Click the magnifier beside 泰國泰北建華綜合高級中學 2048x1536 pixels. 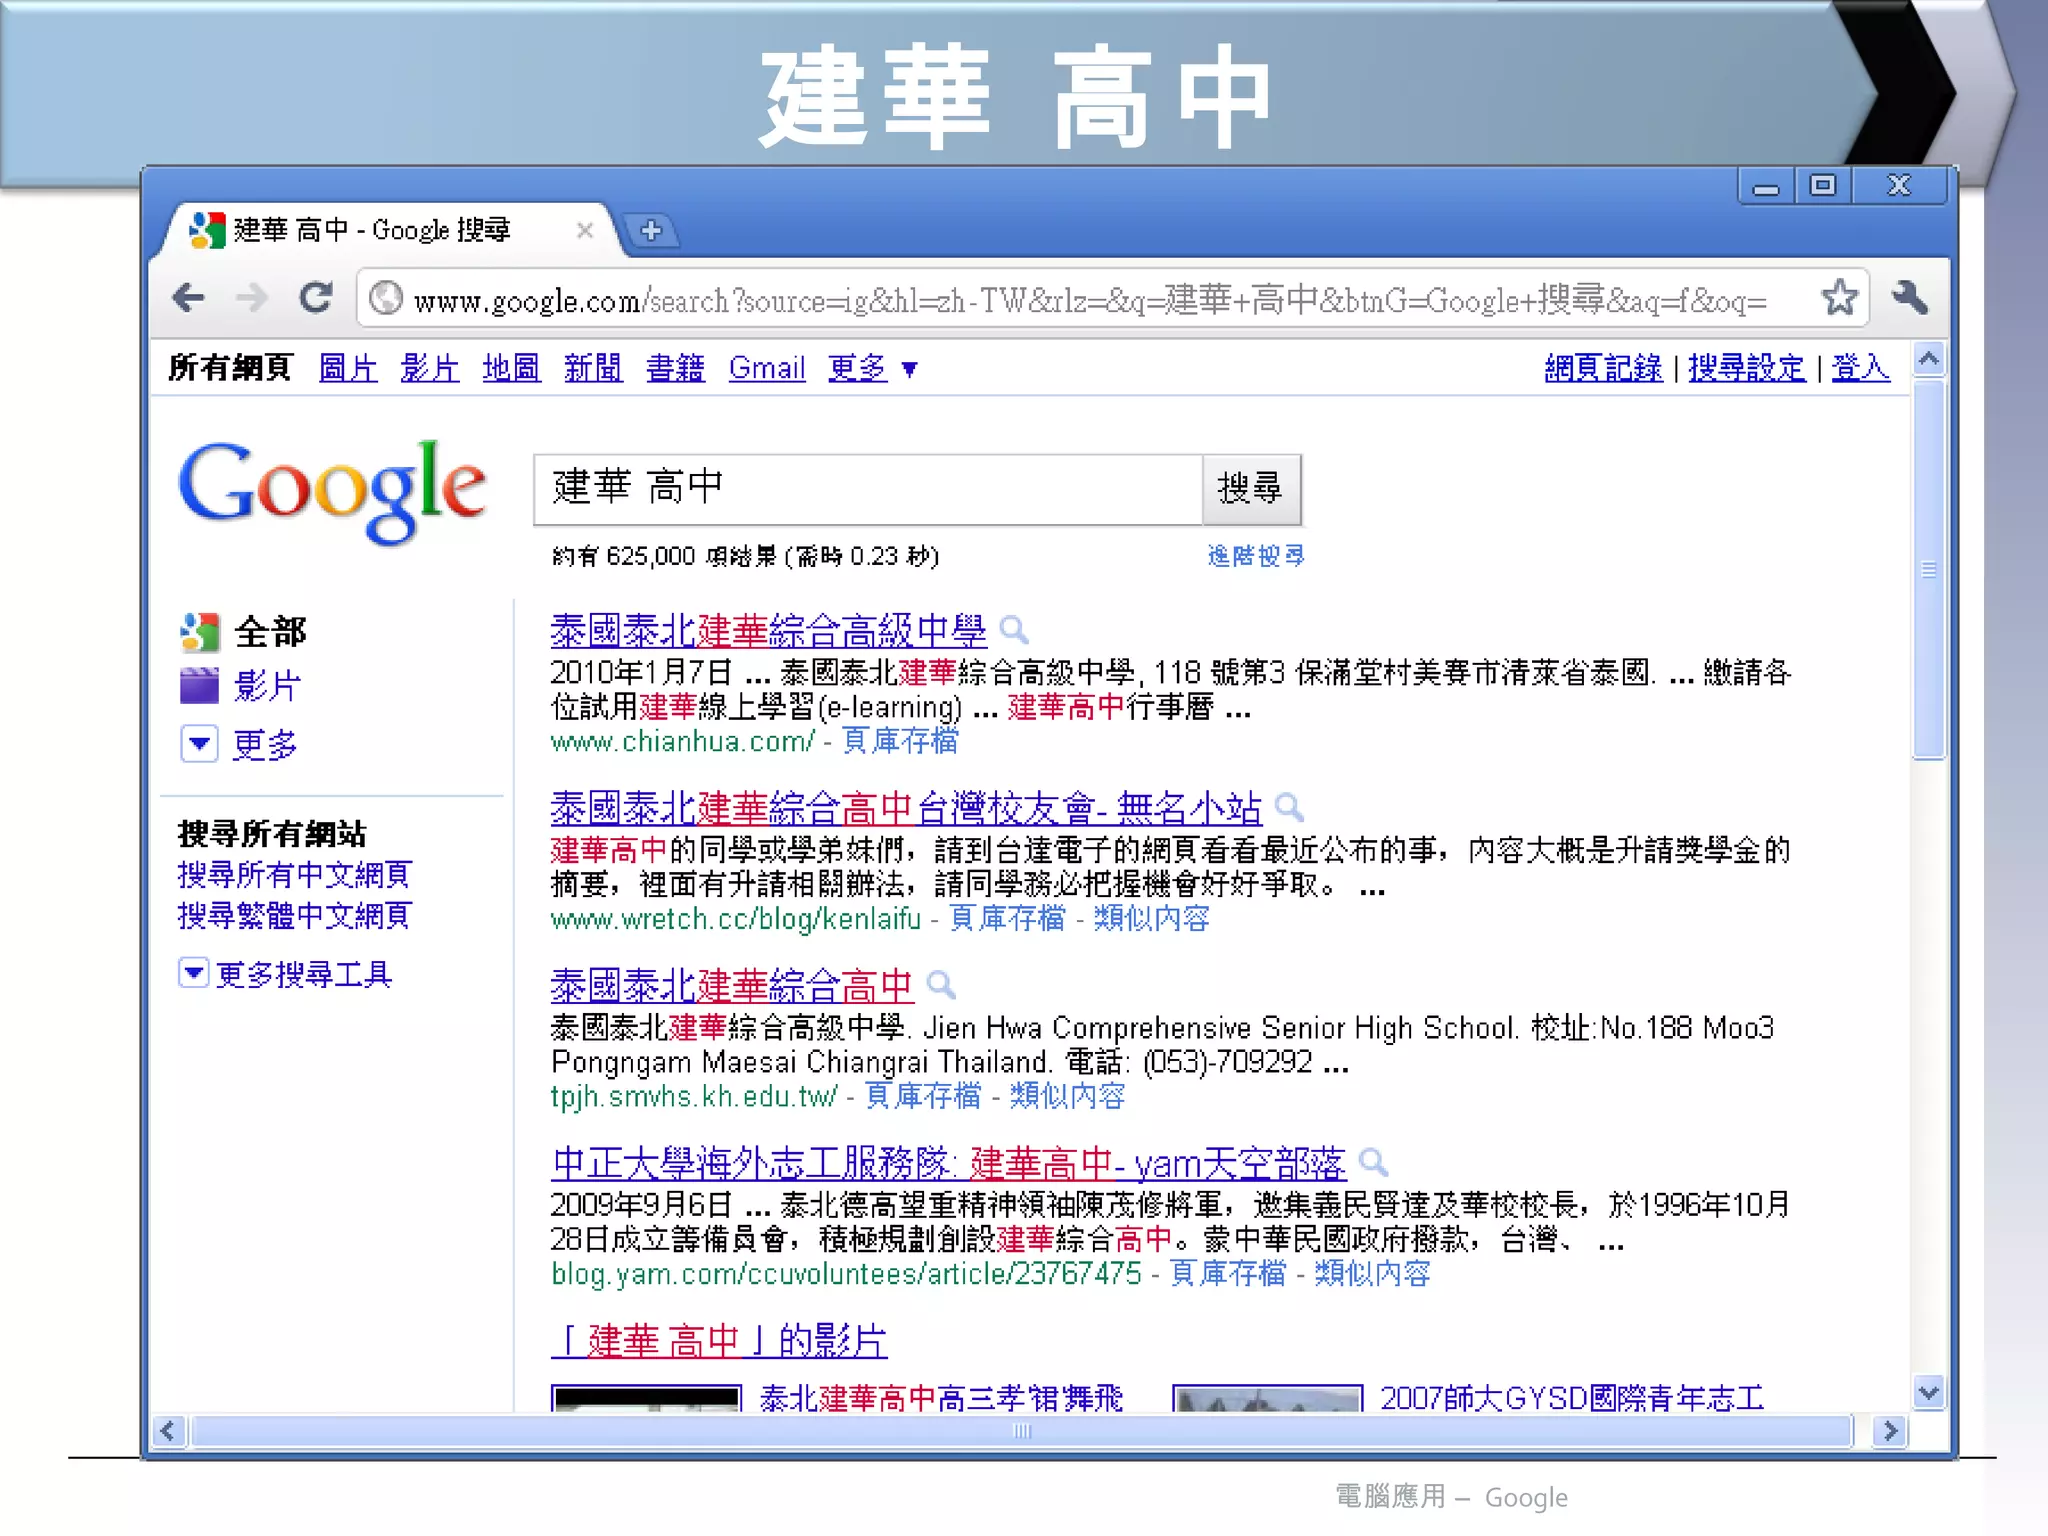(x=1014, y=630)
